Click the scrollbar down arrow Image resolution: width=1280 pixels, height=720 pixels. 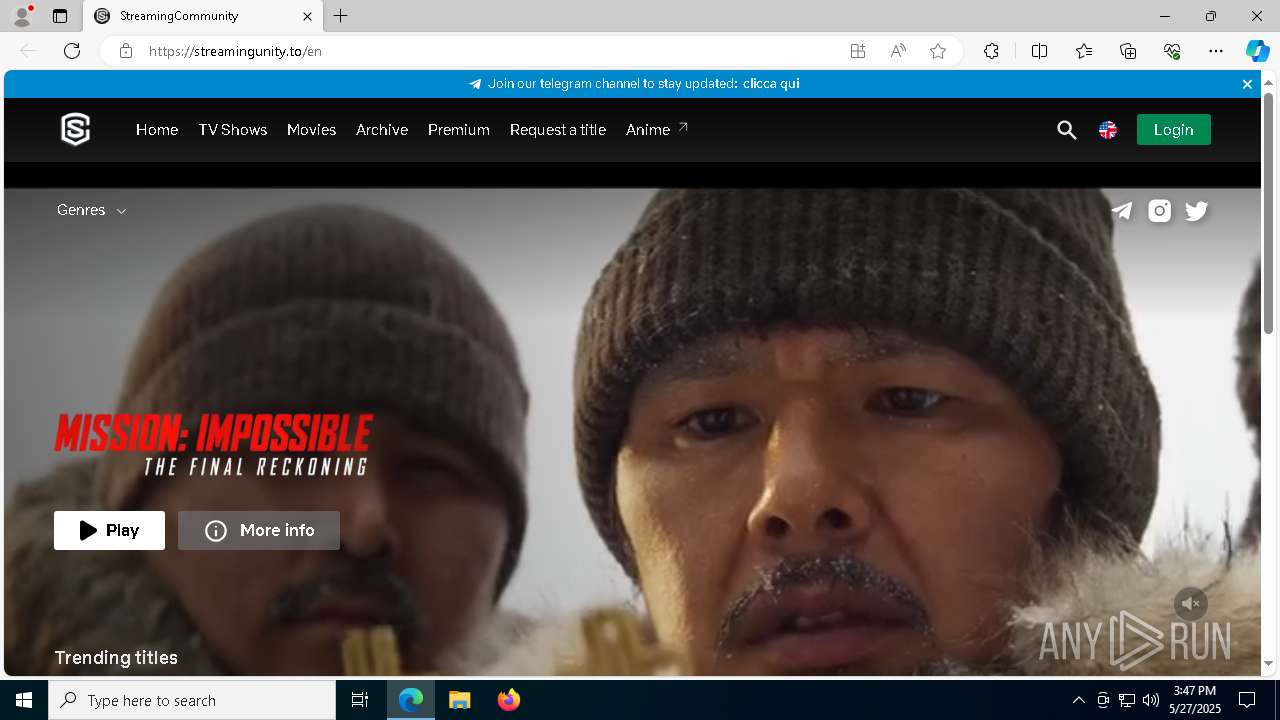click(x=1268, y=663)
